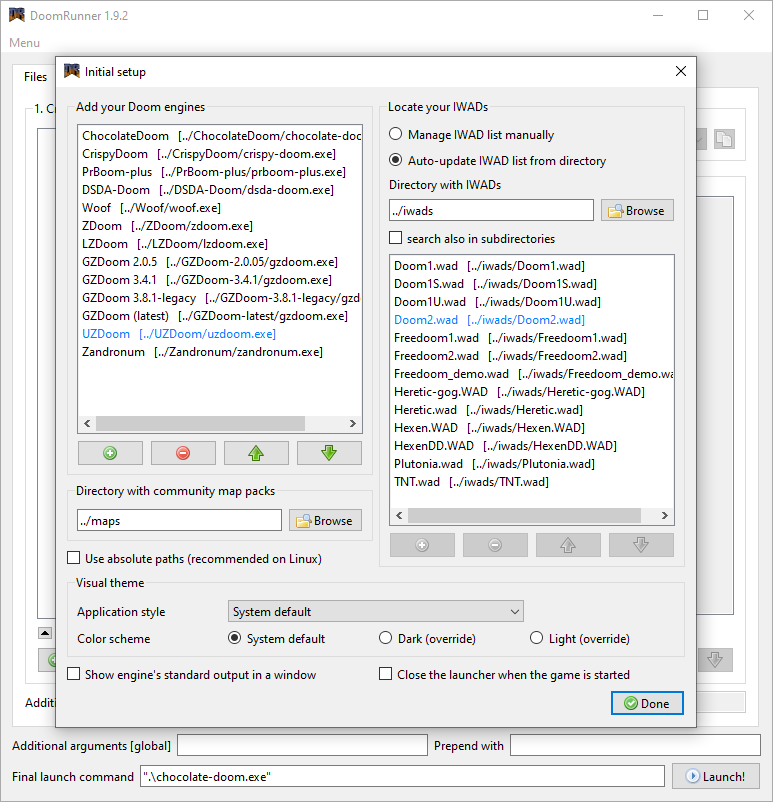Click the disabled move IWAD up arrow
773x802 pixels.
click(568, 545)
